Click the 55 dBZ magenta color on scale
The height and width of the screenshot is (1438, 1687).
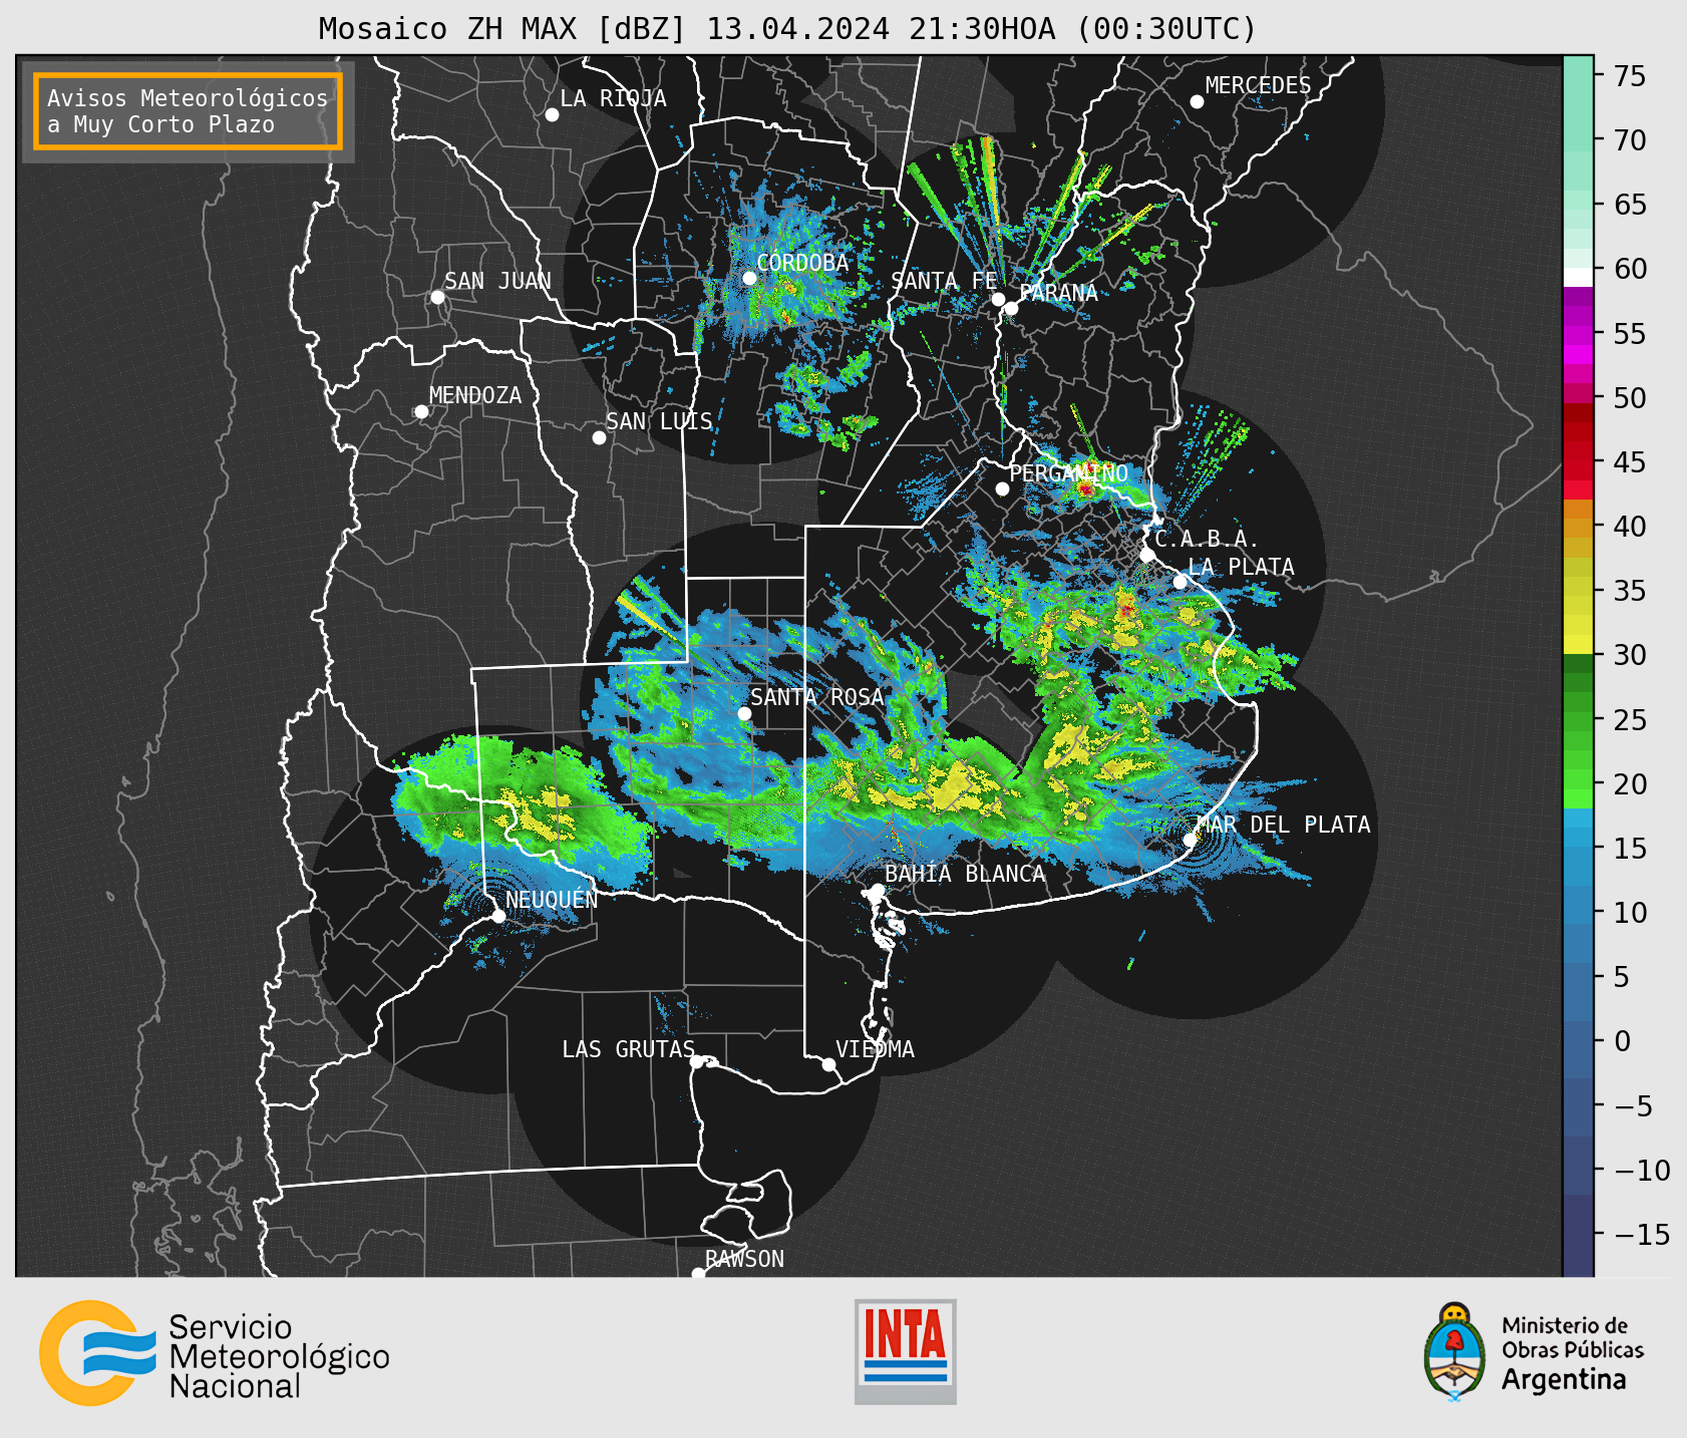coord(1579,334)
